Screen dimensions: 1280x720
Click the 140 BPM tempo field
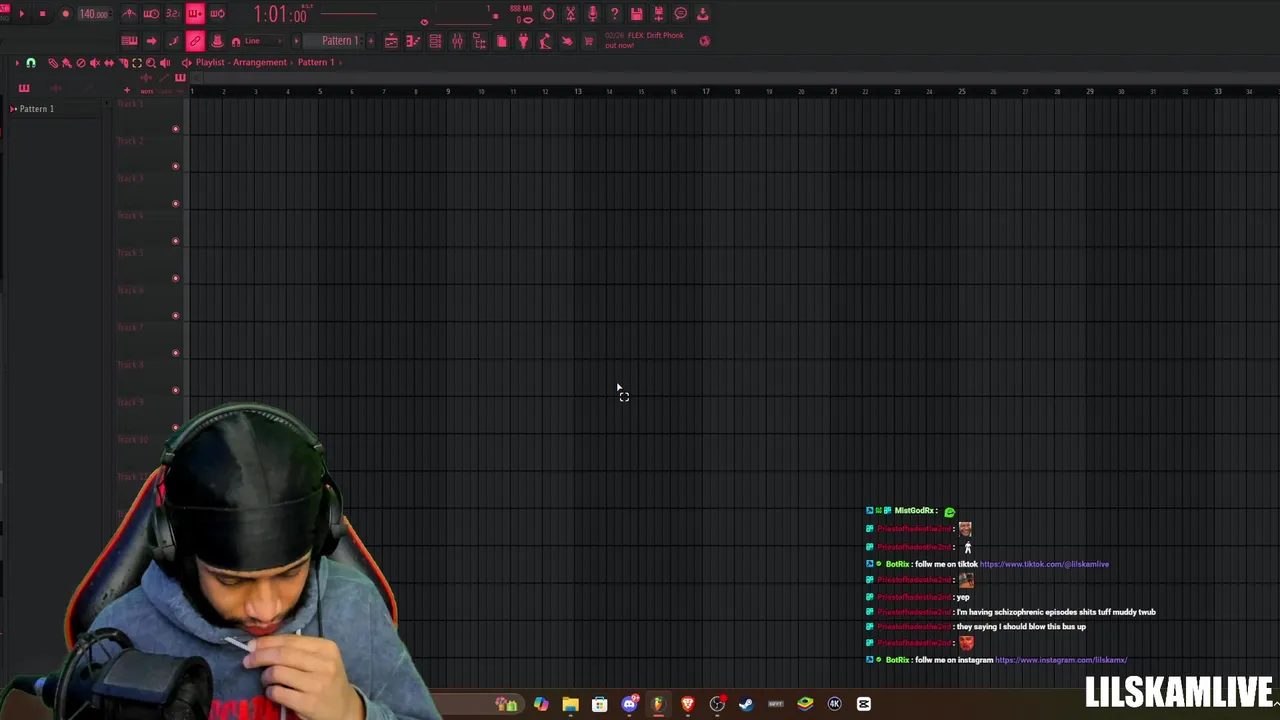coord(93,14)
